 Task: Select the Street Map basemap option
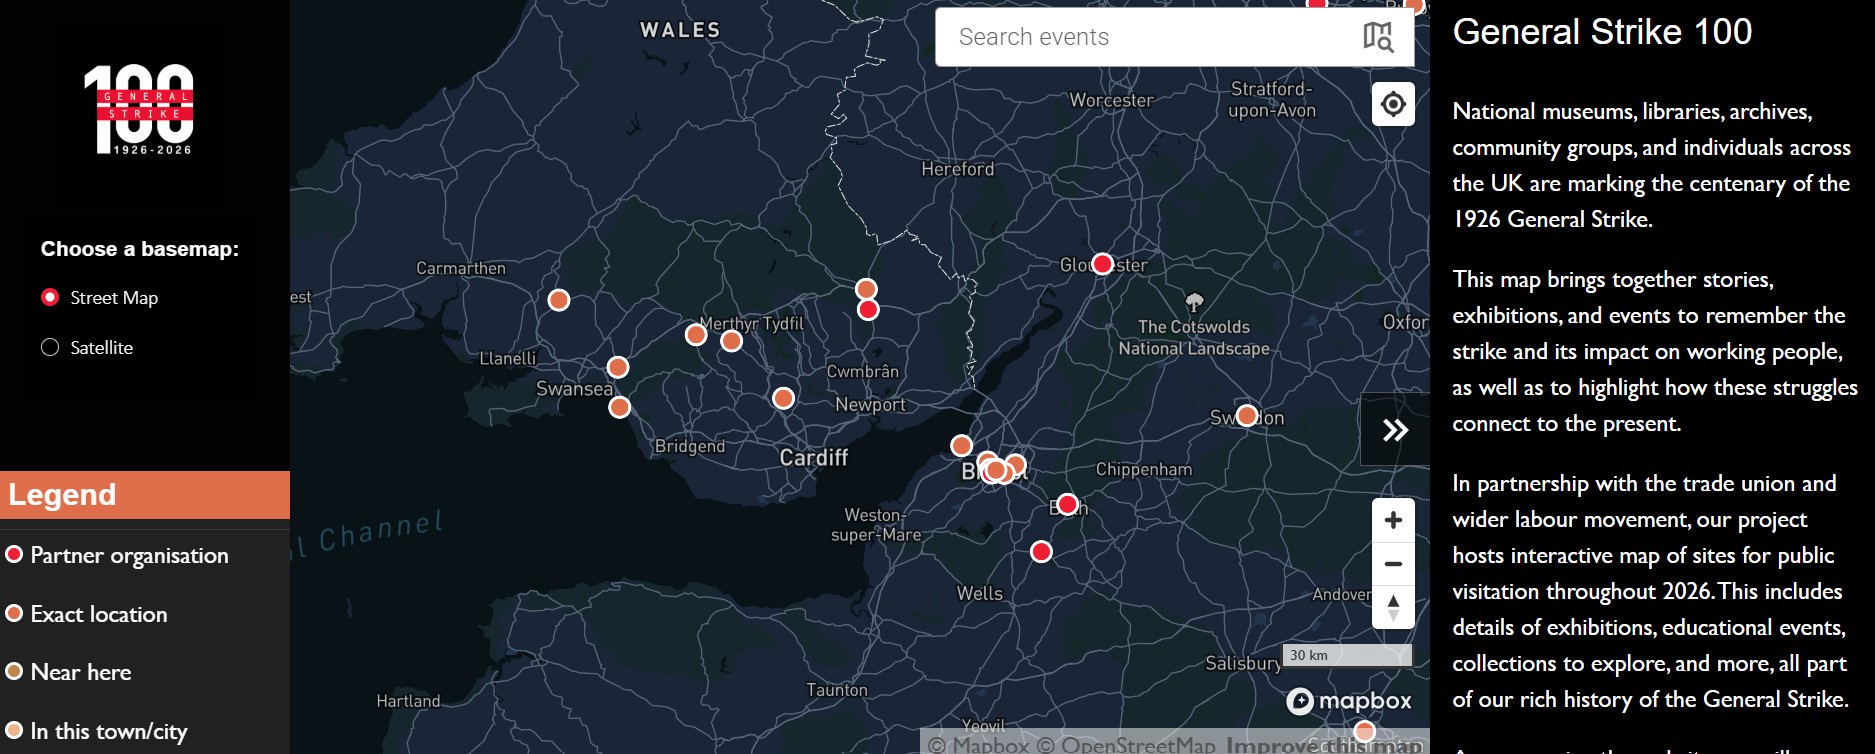point(50,298)
